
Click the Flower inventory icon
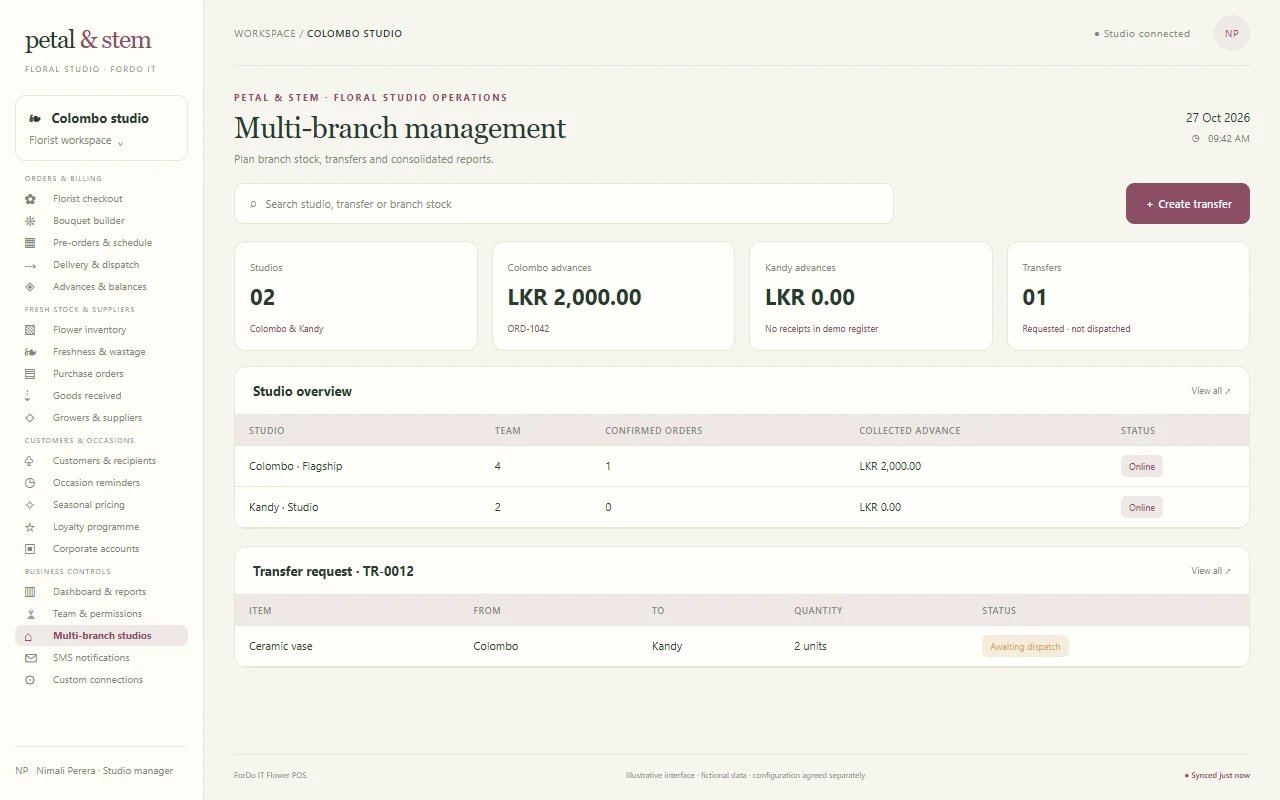pos(30,330)
